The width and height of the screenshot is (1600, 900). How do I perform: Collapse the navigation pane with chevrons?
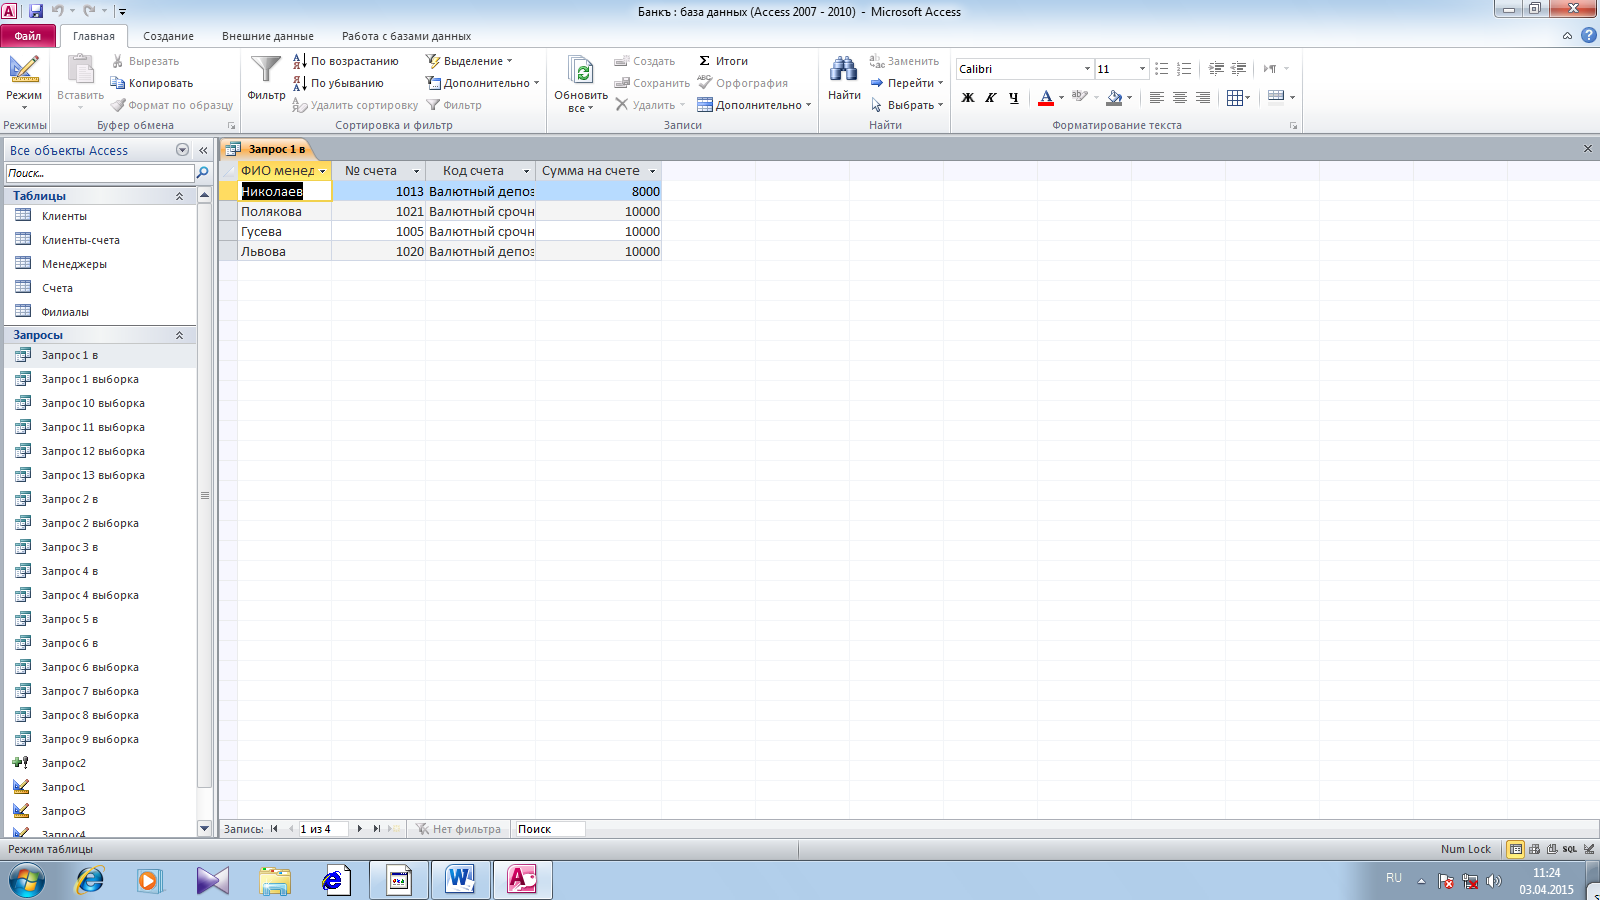(203, 150)
